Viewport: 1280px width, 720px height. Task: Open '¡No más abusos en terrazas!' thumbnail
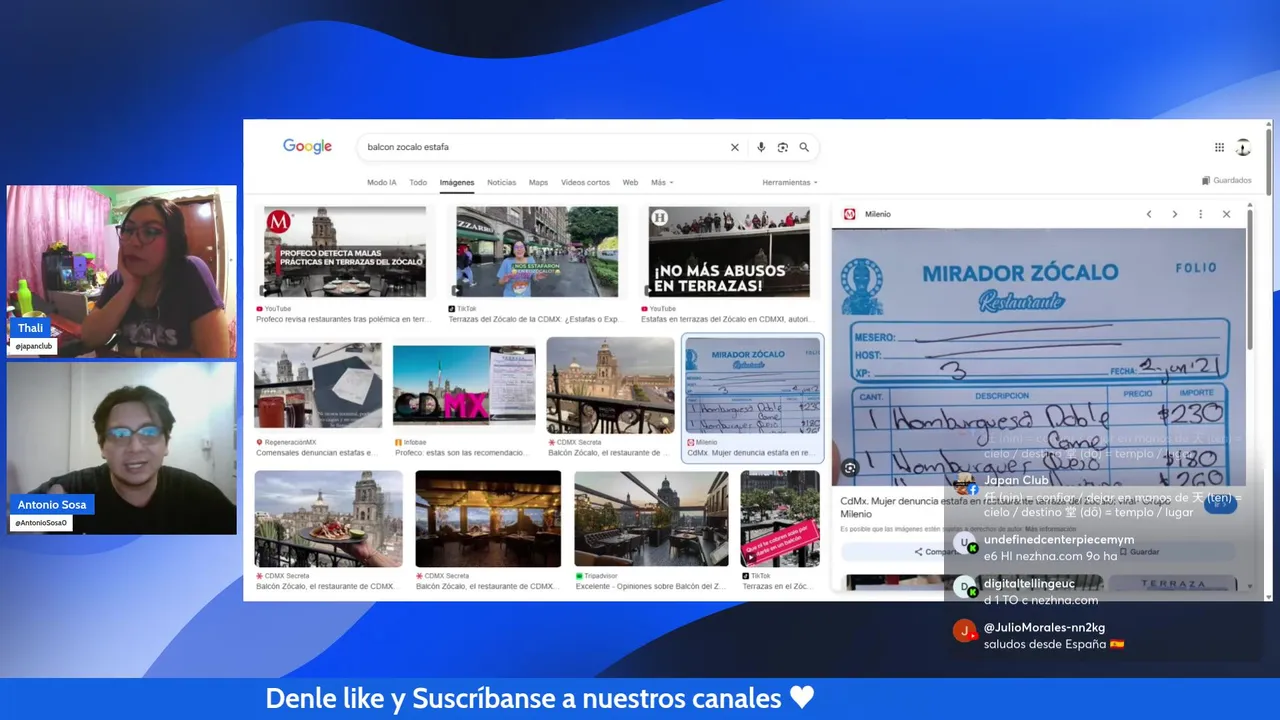click(729, 252)
